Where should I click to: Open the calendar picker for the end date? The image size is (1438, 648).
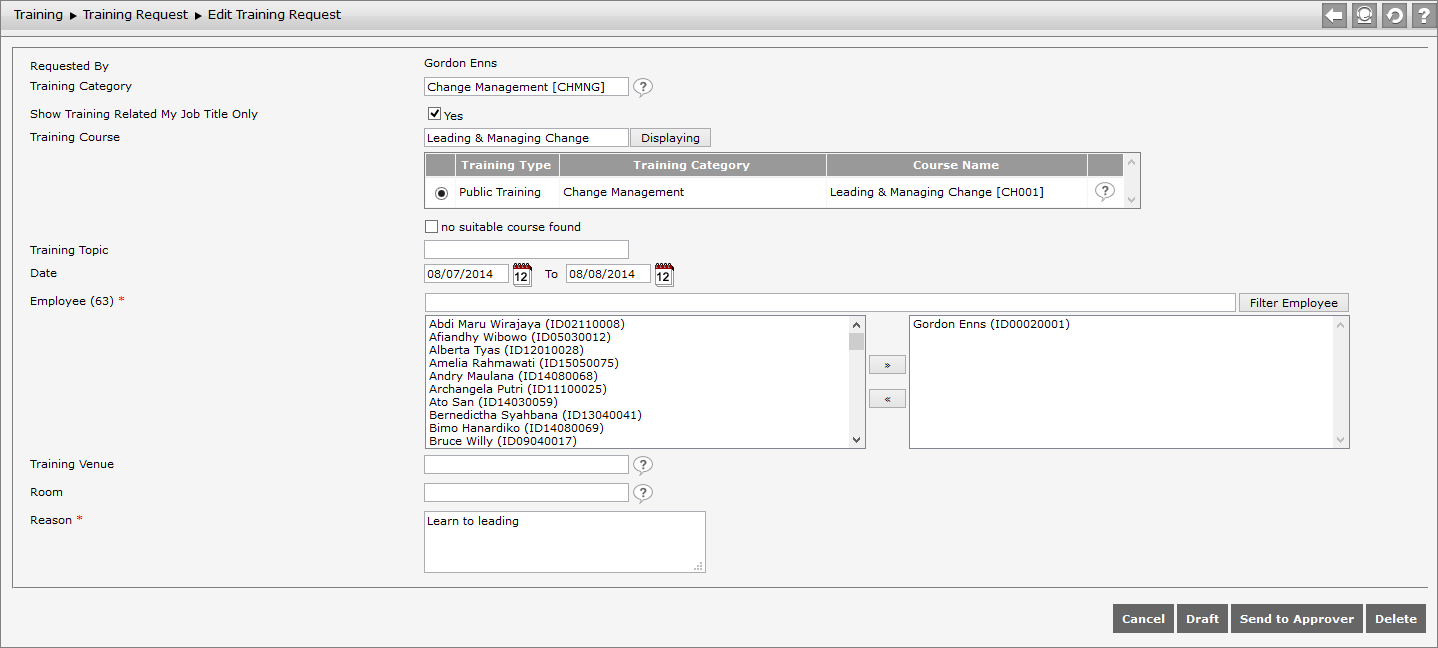coord(663,273)
